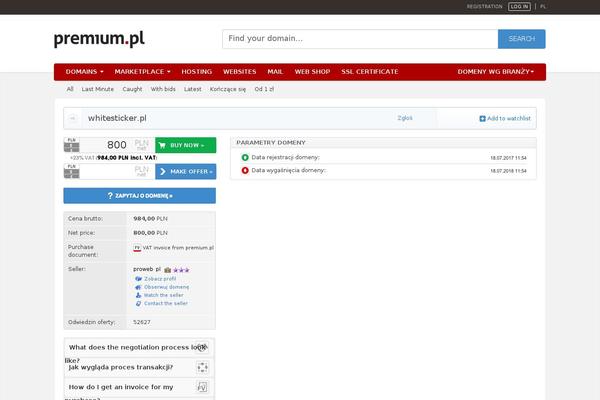Click the icon beside Obserwuj domenę
This screenshot has height=400, width=600.
coord(139,287)
